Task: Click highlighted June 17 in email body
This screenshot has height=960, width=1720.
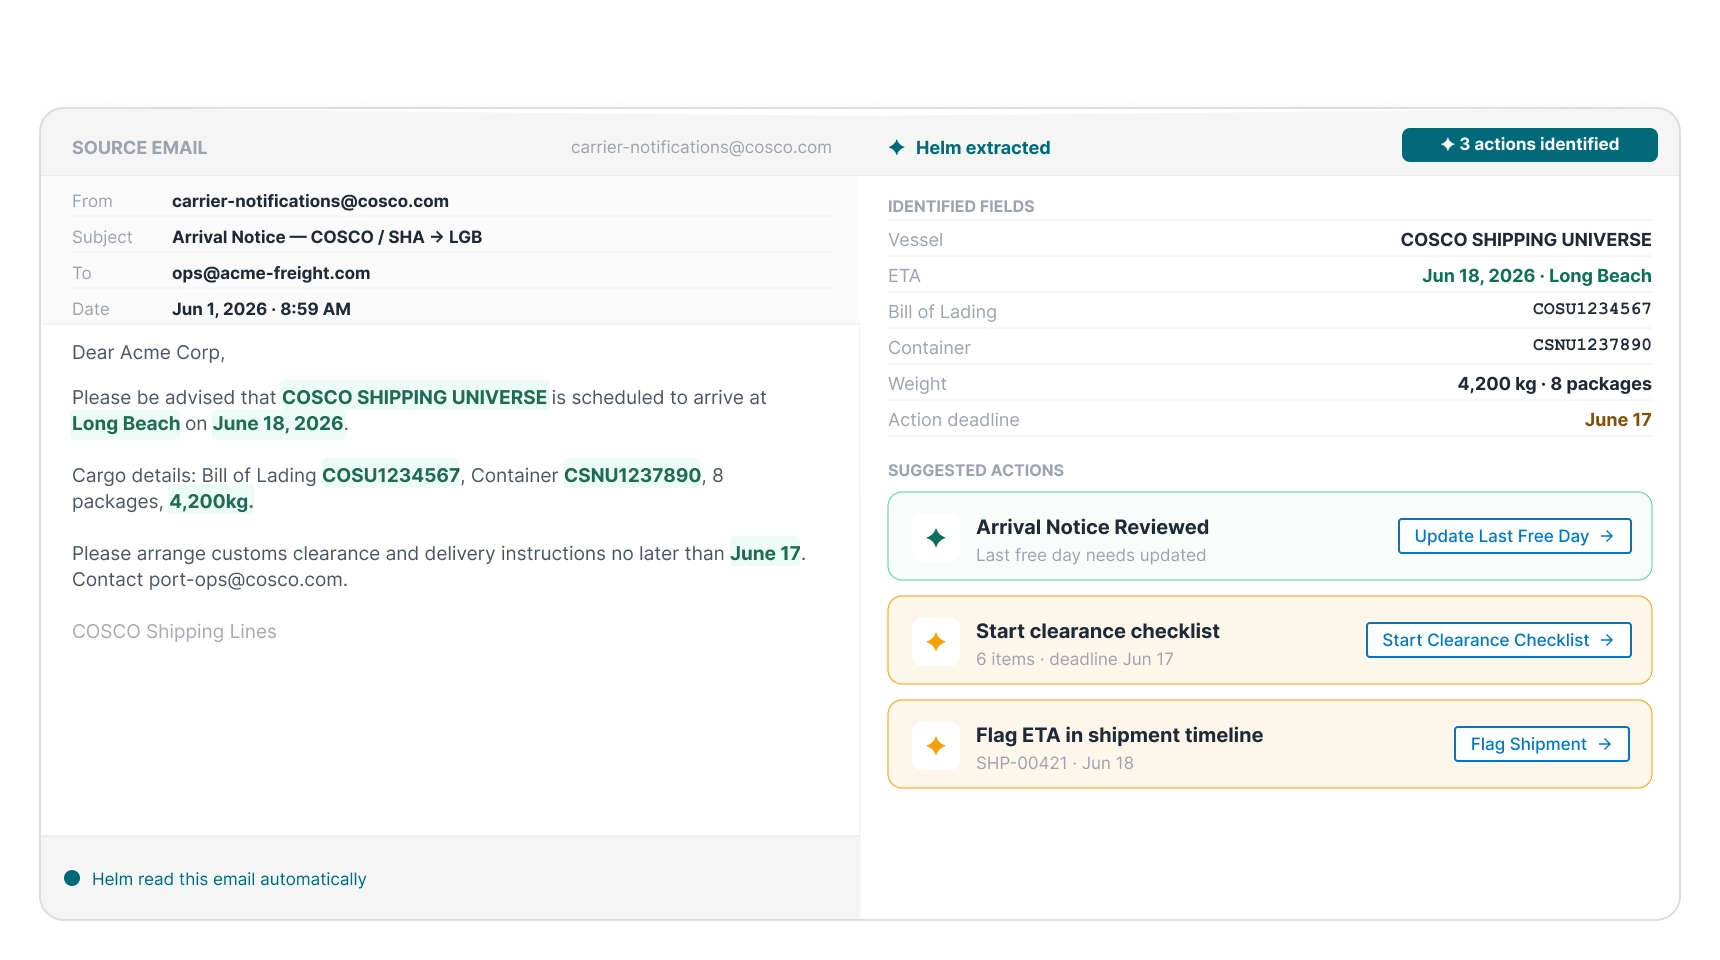Action: click(765, 553)
